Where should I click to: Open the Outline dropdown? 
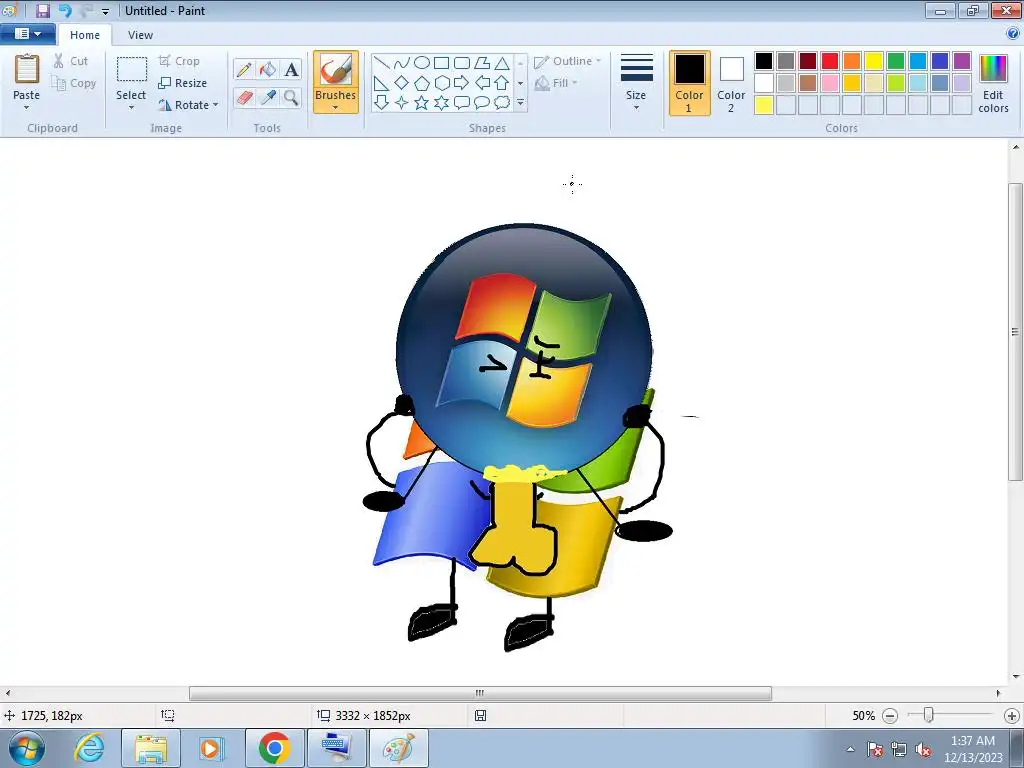point(568,61)
